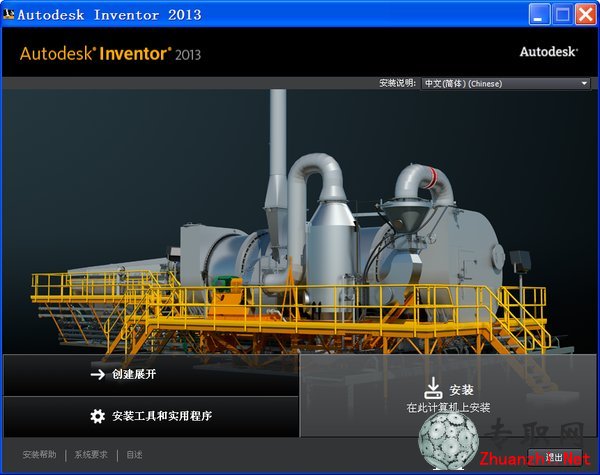This screenshot has height=475, width=600.
Task: Open the 自述 readme link
Action: click(134, 455)
